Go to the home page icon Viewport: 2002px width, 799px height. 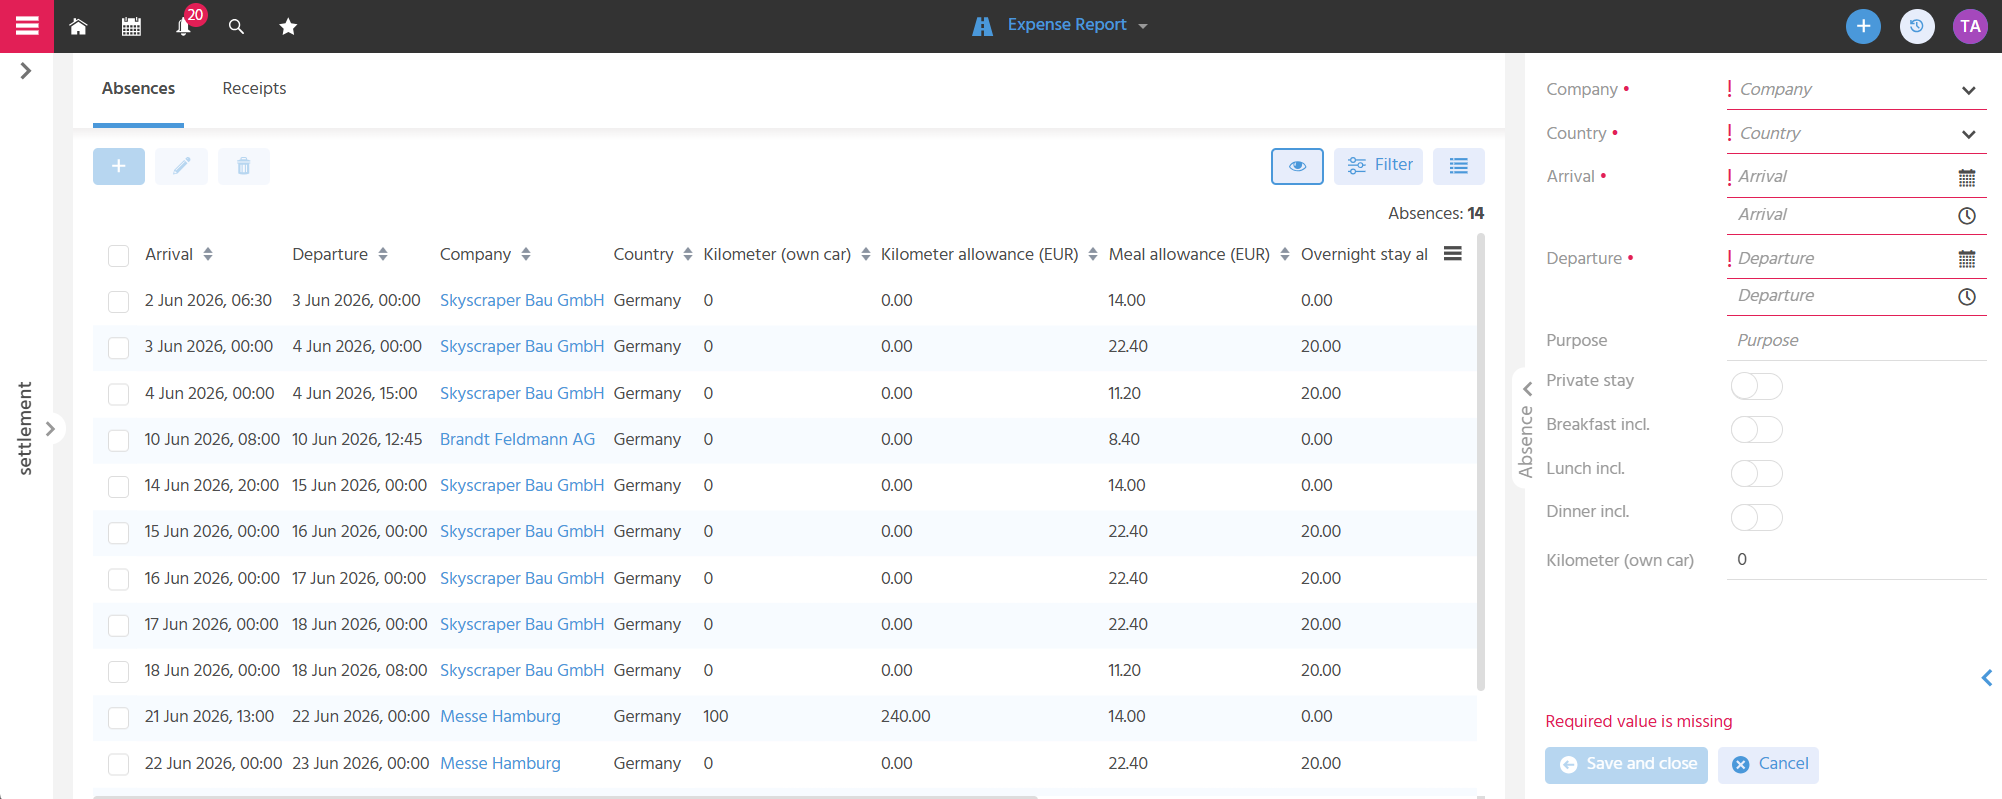[x=78, y=26]
